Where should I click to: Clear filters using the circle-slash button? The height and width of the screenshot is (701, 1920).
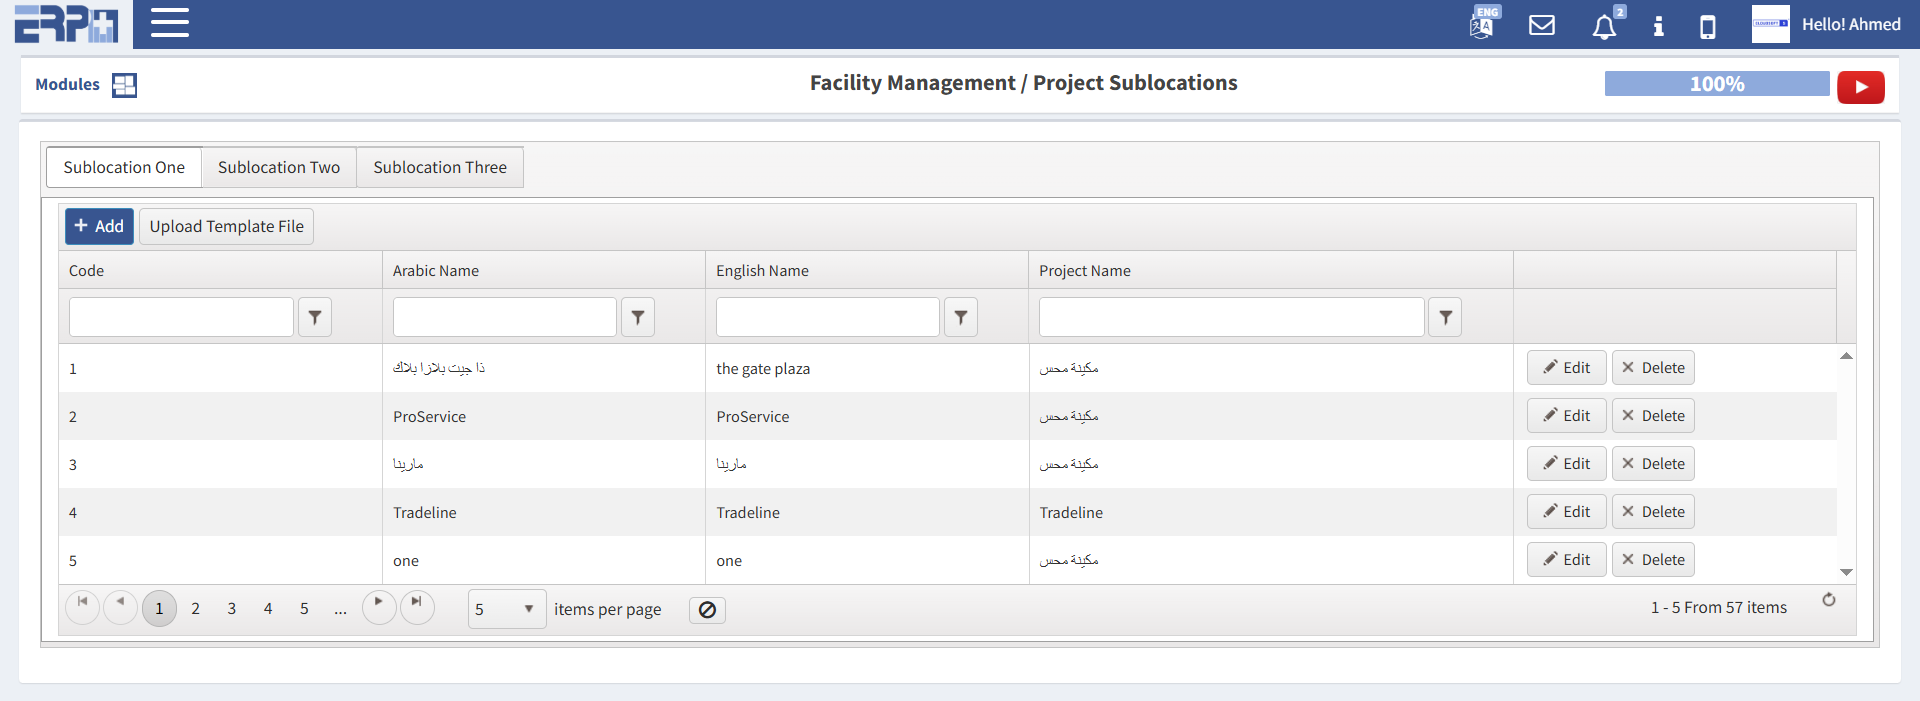pos(707,610)
